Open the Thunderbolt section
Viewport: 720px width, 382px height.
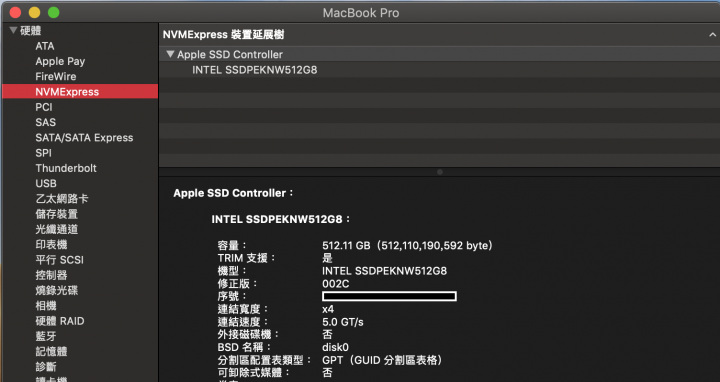click(x=66, y=168)
